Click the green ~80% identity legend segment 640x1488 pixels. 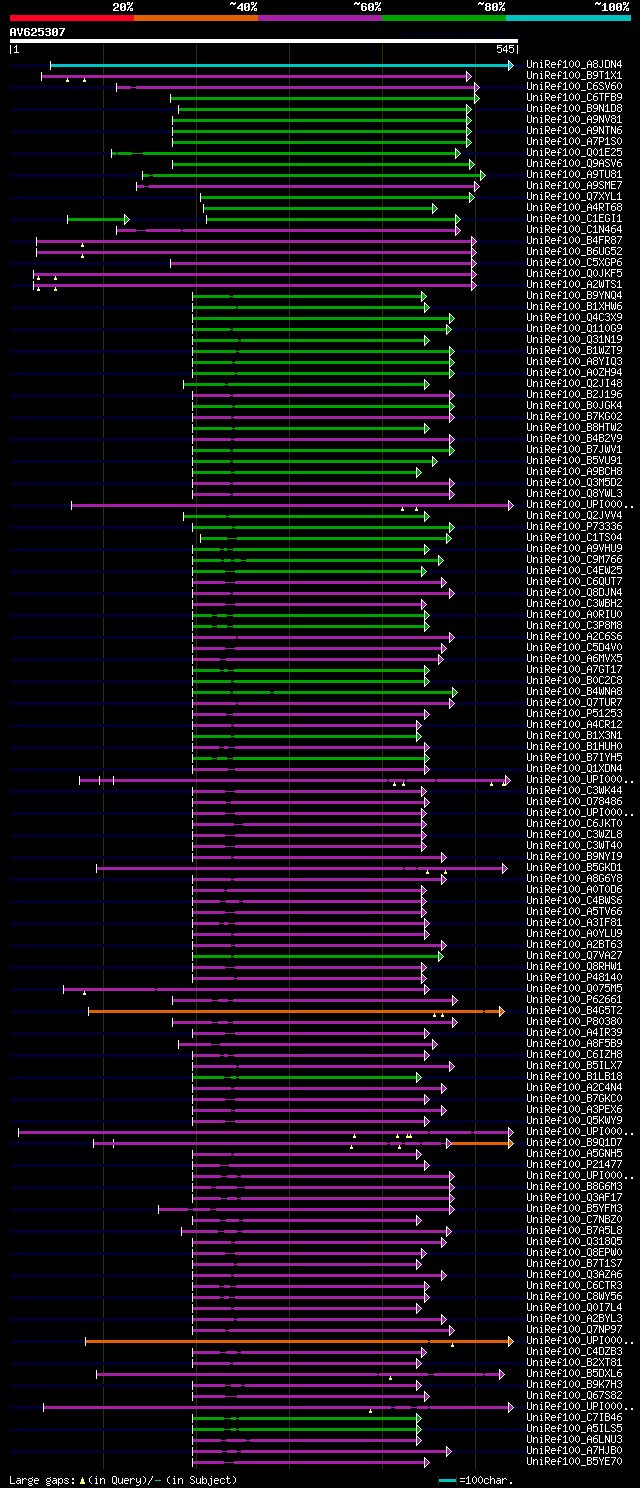pos(443,17)
